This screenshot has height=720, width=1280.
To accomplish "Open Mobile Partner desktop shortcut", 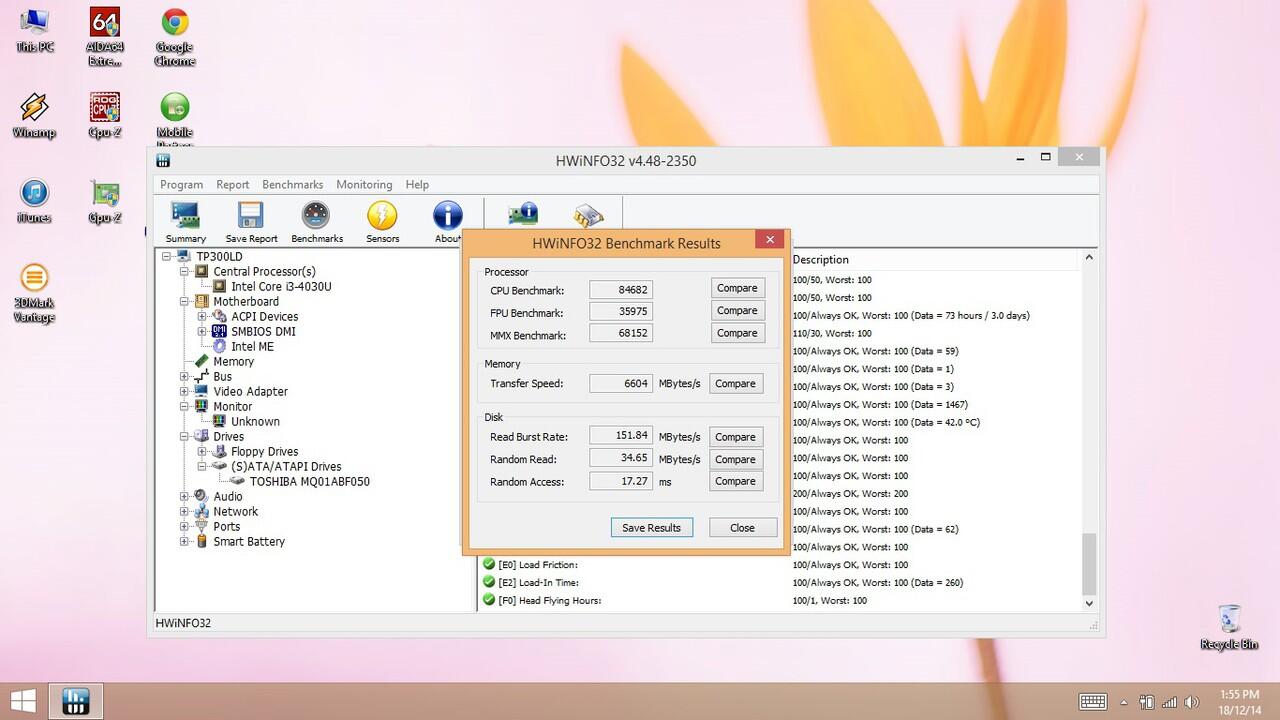I will [x=175, y=120].
